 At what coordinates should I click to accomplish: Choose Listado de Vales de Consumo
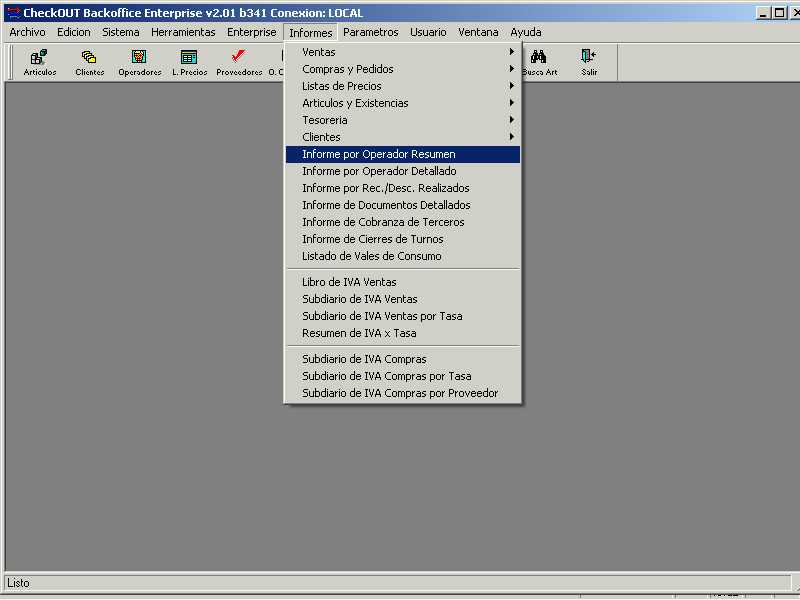(x=403, y=256)
